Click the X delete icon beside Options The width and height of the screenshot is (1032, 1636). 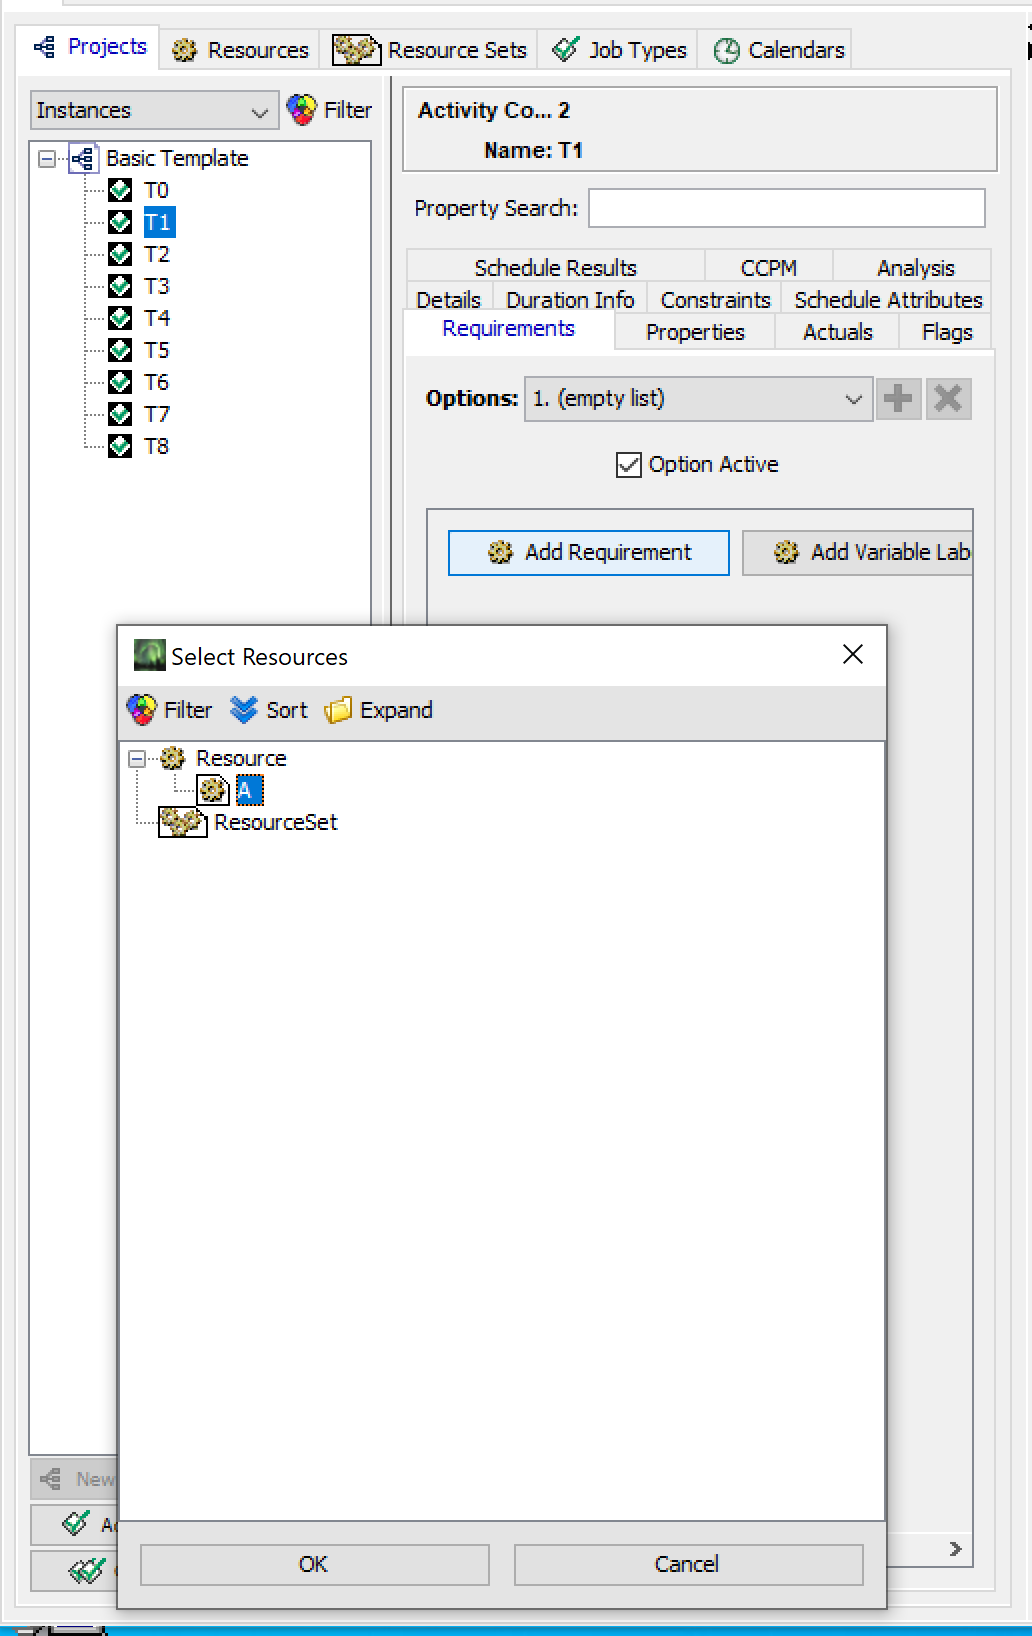pos(948,399)
